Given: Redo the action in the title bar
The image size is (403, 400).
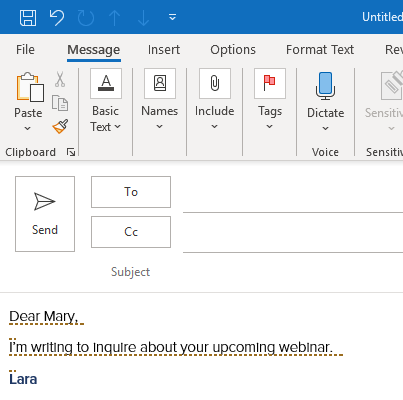Looking at the screenshot, I should [86, 17].
